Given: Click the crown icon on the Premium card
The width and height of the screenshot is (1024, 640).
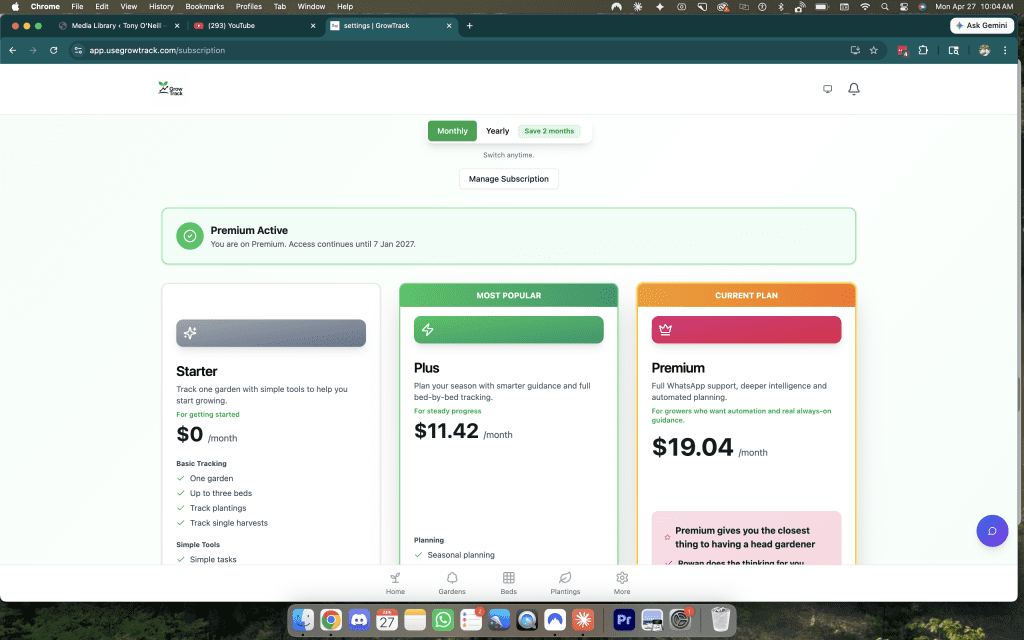Looking at the screenshot, I should click(x=665, y=330).
